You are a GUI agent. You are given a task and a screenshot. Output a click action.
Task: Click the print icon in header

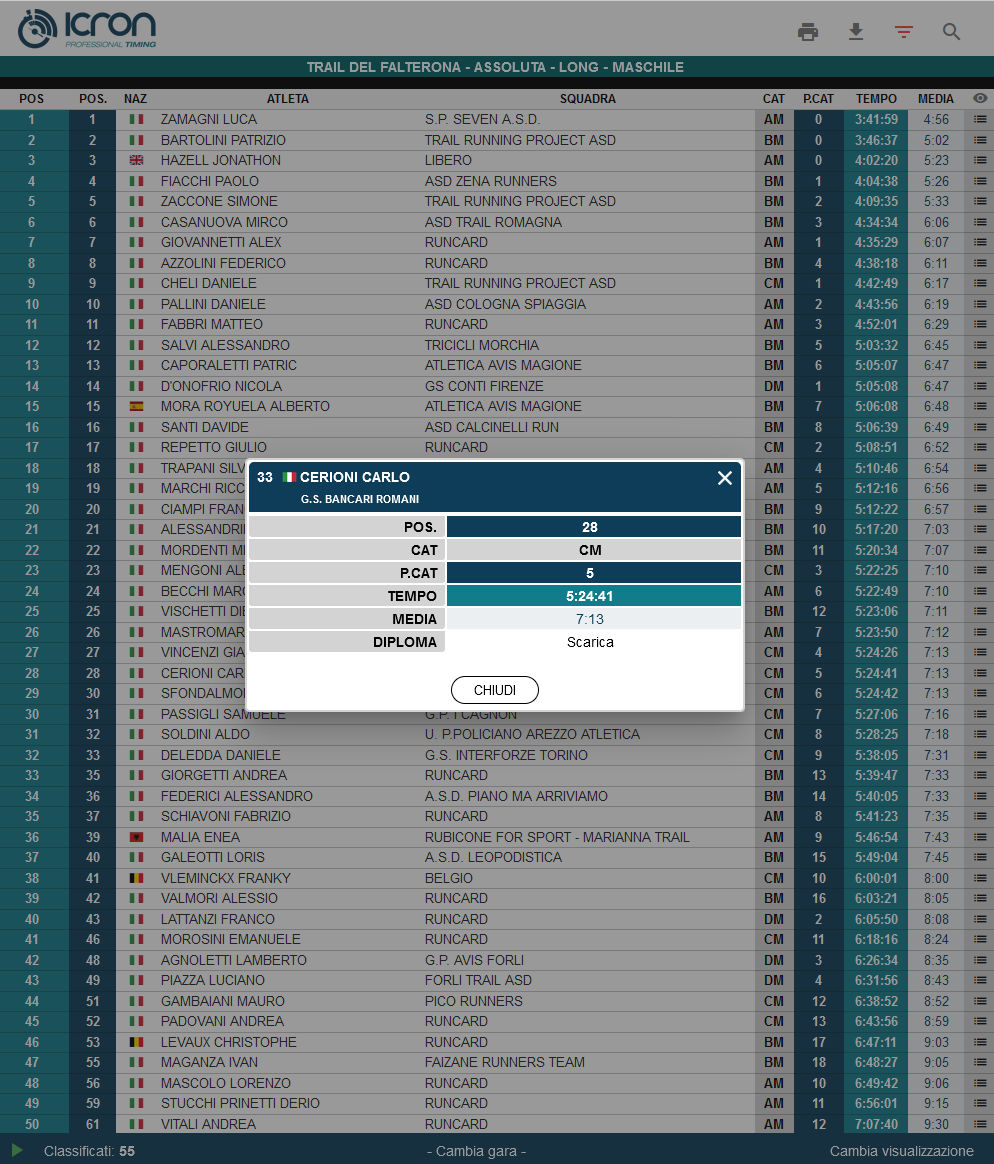[x=808, y=32]
